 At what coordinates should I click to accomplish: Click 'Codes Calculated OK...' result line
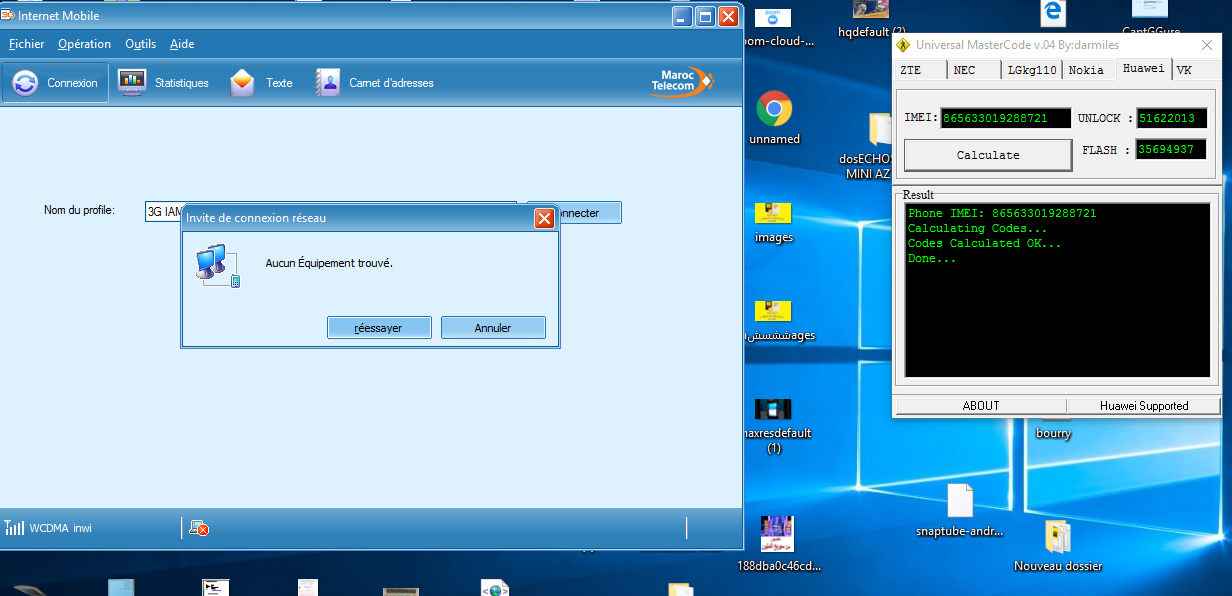click(985, 243)
